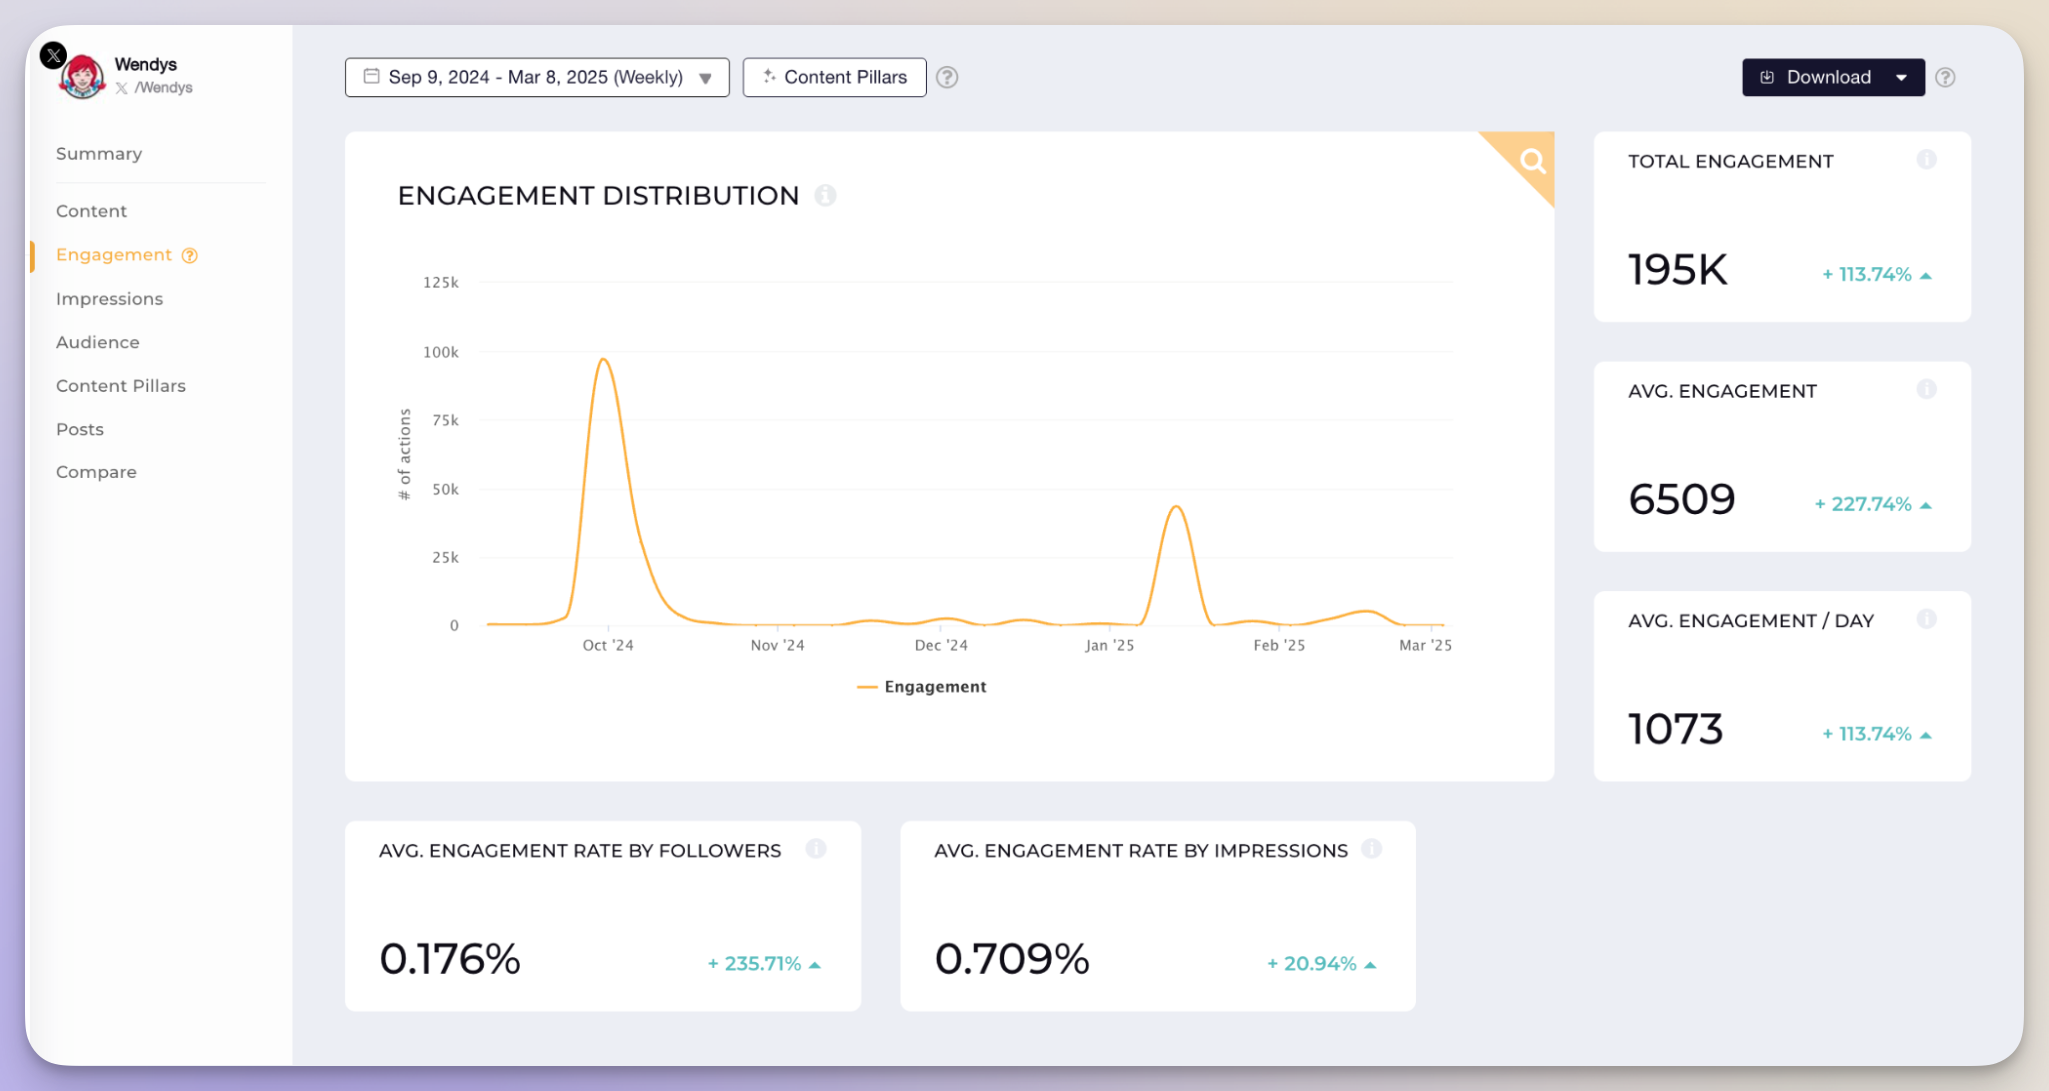
Task: Click the Oct '24 x-axis label
Action: point(608,645)
